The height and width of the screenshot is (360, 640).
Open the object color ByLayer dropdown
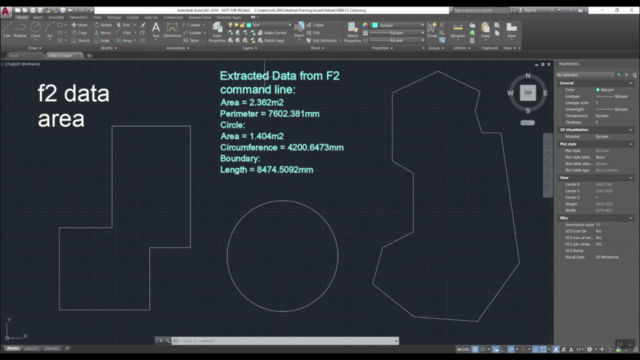pos(398,25)
